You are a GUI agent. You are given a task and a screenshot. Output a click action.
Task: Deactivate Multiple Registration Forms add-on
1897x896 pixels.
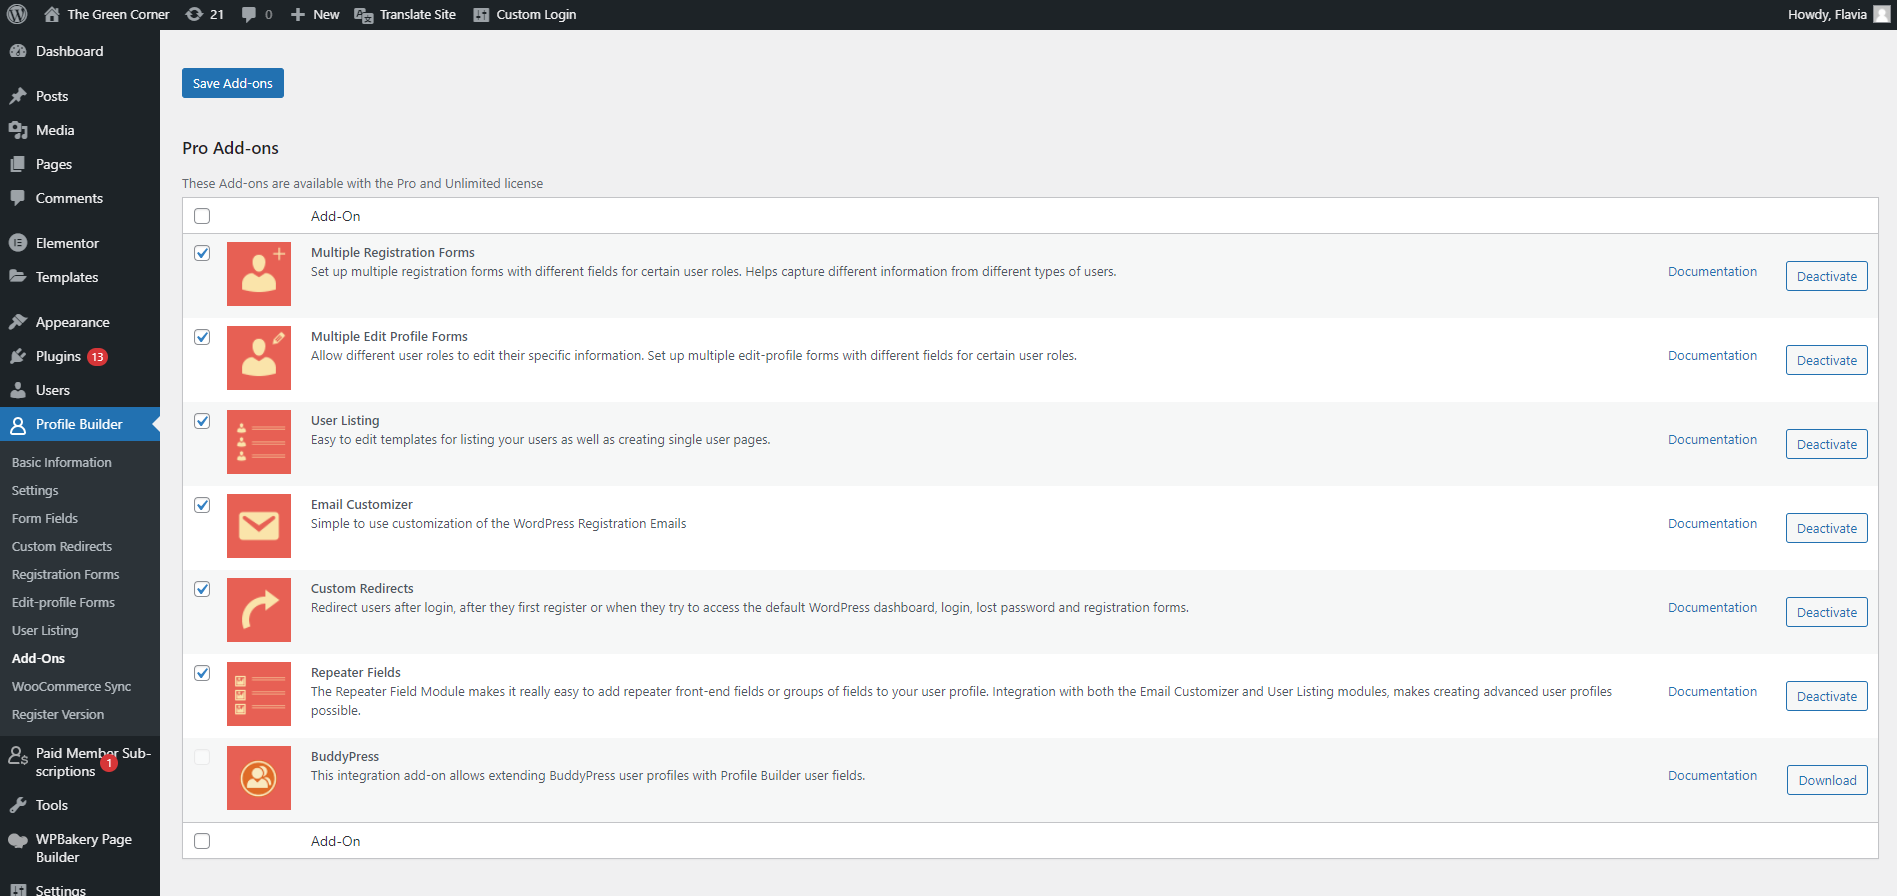tap(1827, 276)
